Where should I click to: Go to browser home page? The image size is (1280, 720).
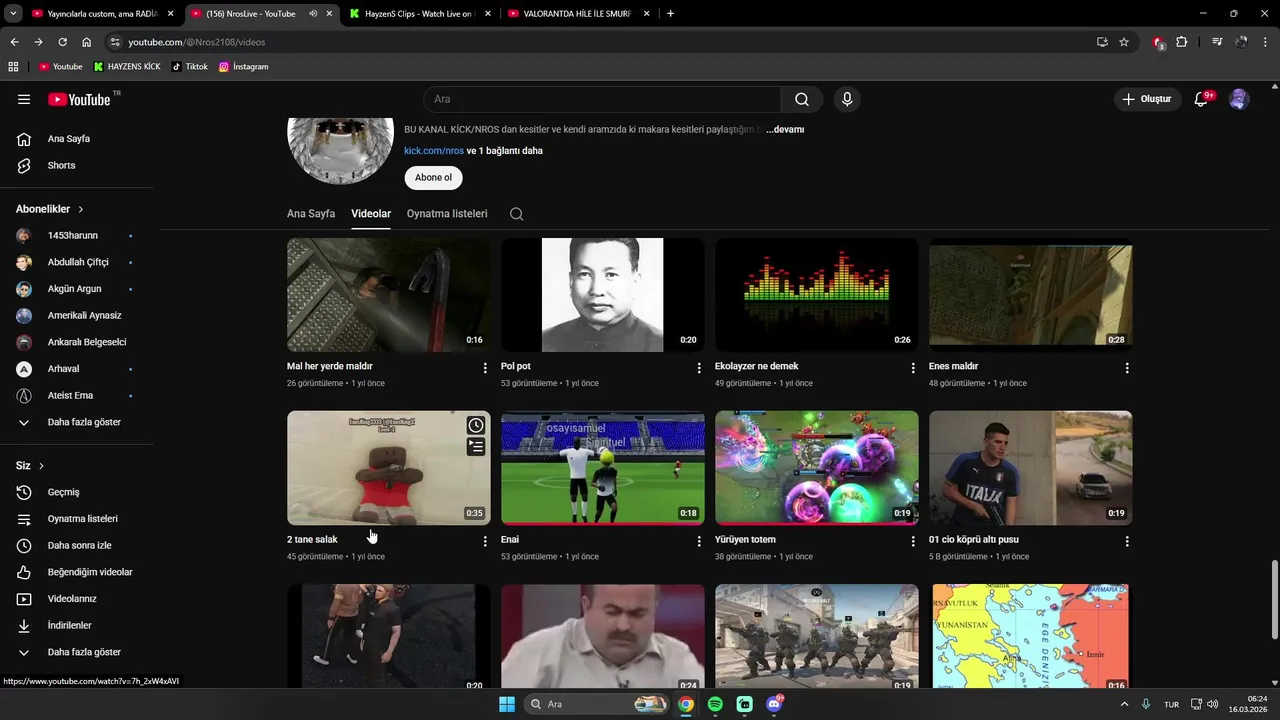87,42
